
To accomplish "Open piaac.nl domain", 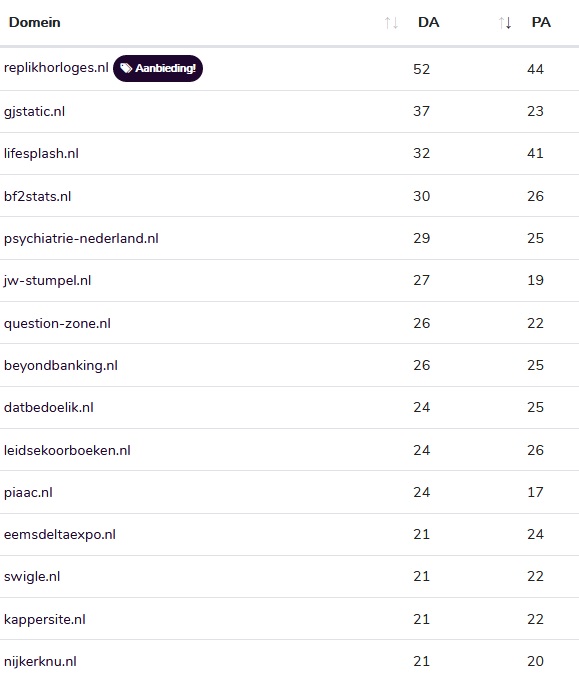I will (x=28, y=493).
